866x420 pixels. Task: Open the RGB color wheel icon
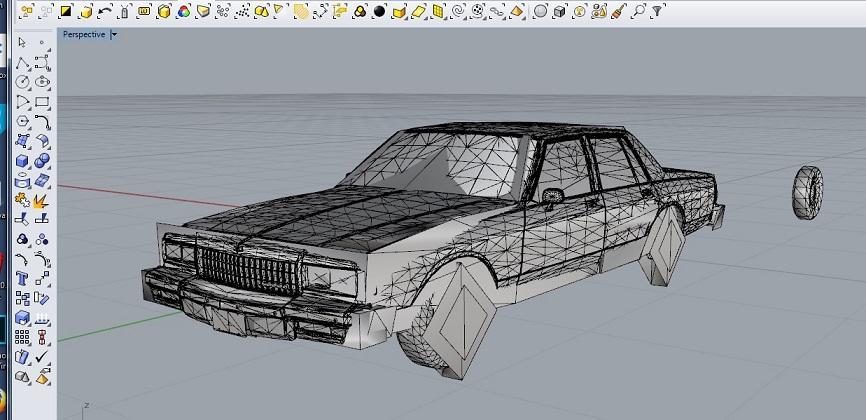pos(183,12)
